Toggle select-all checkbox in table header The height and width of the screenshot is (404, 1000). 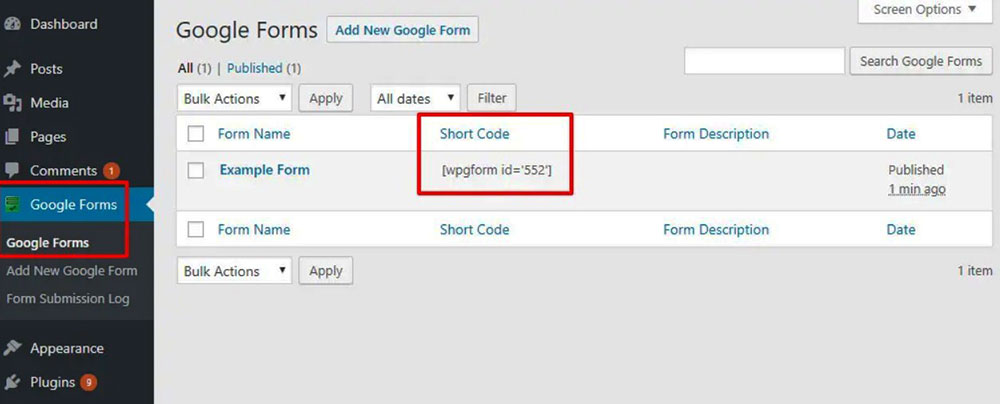pyautogui.click(x=196, y=134)
